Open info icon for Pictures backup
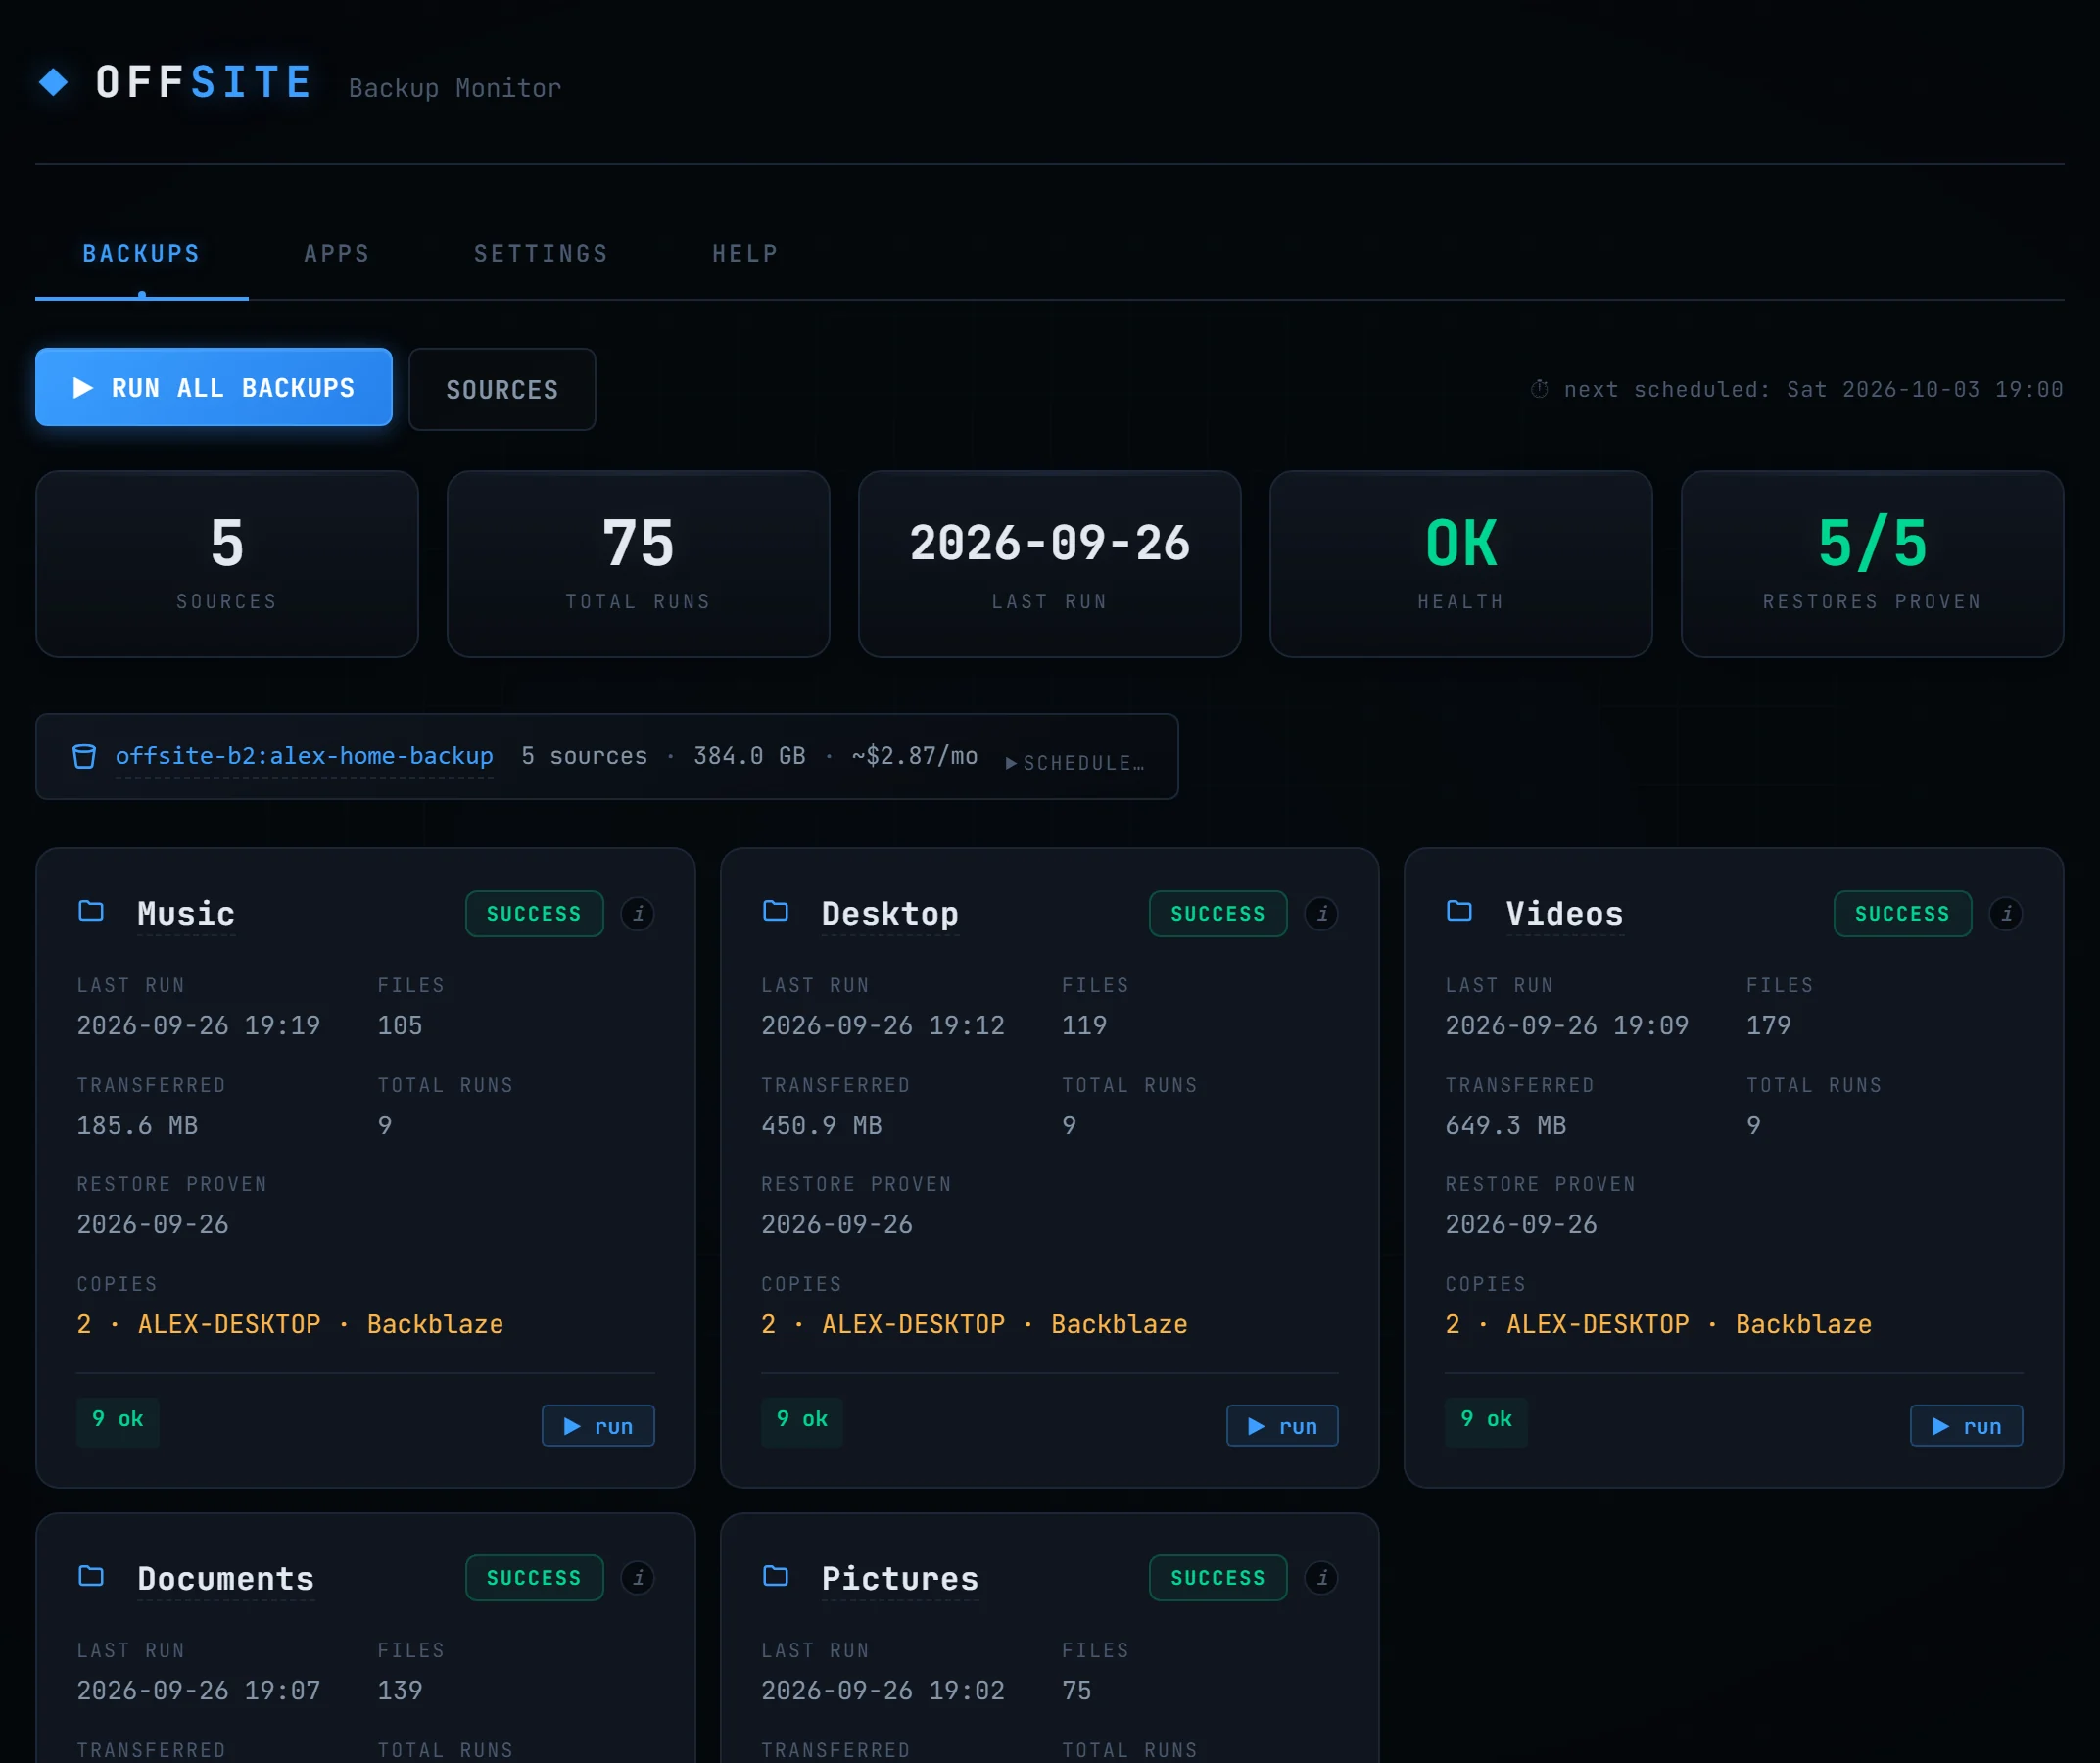The image size is (2100, 1763). point(1322,1578)
